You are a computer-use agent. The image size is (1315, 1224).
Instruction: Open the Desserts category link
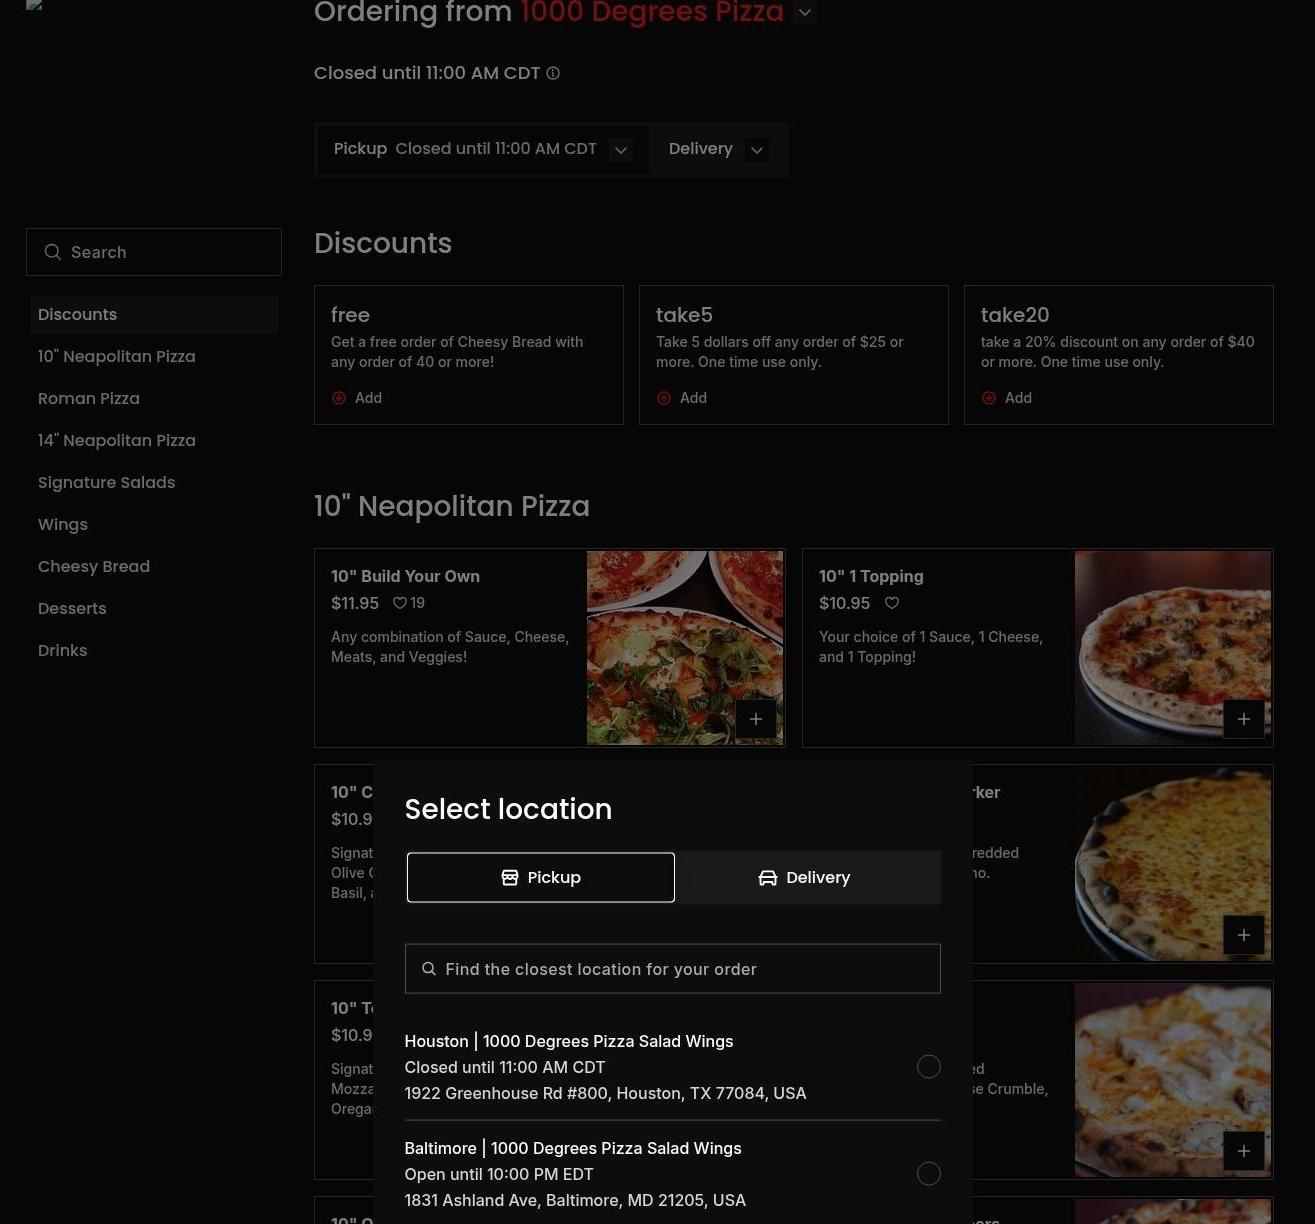pyautogui.click(x=72, y=608)
